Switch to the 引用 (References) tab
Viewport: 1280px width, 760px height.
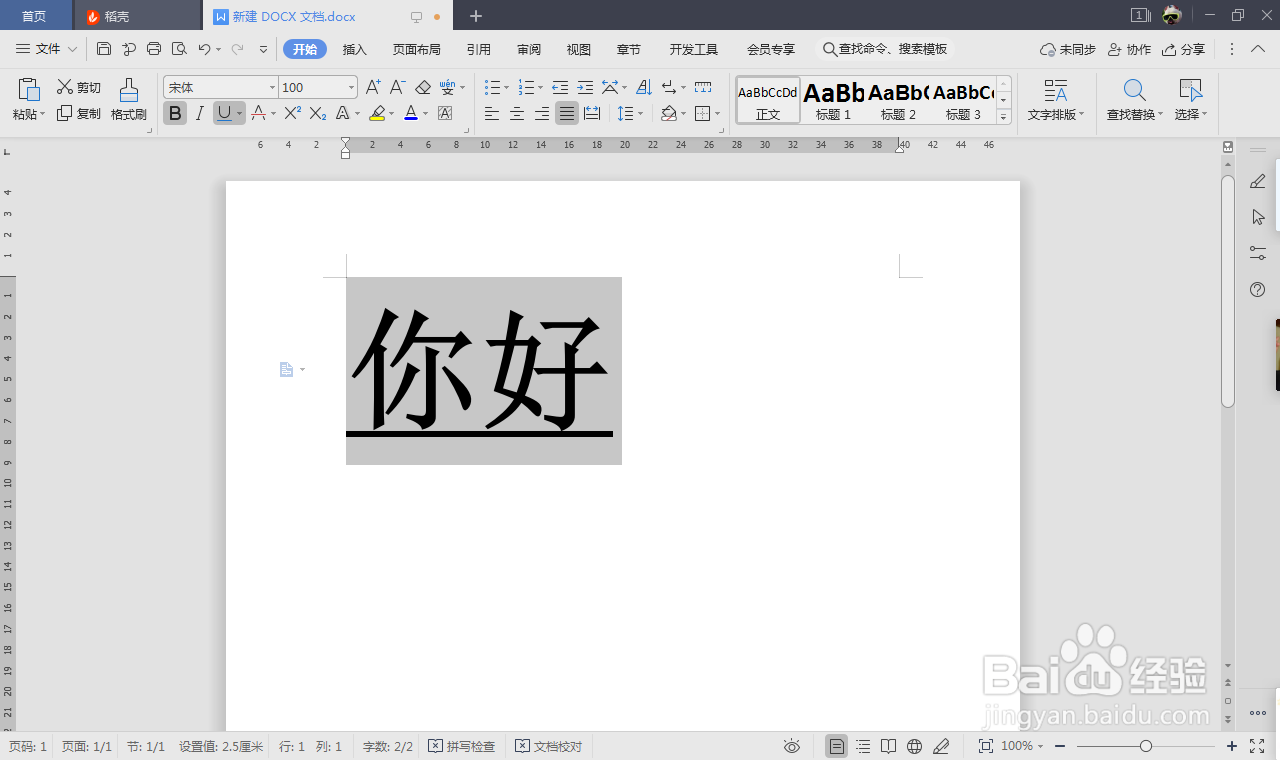point(479,49)
